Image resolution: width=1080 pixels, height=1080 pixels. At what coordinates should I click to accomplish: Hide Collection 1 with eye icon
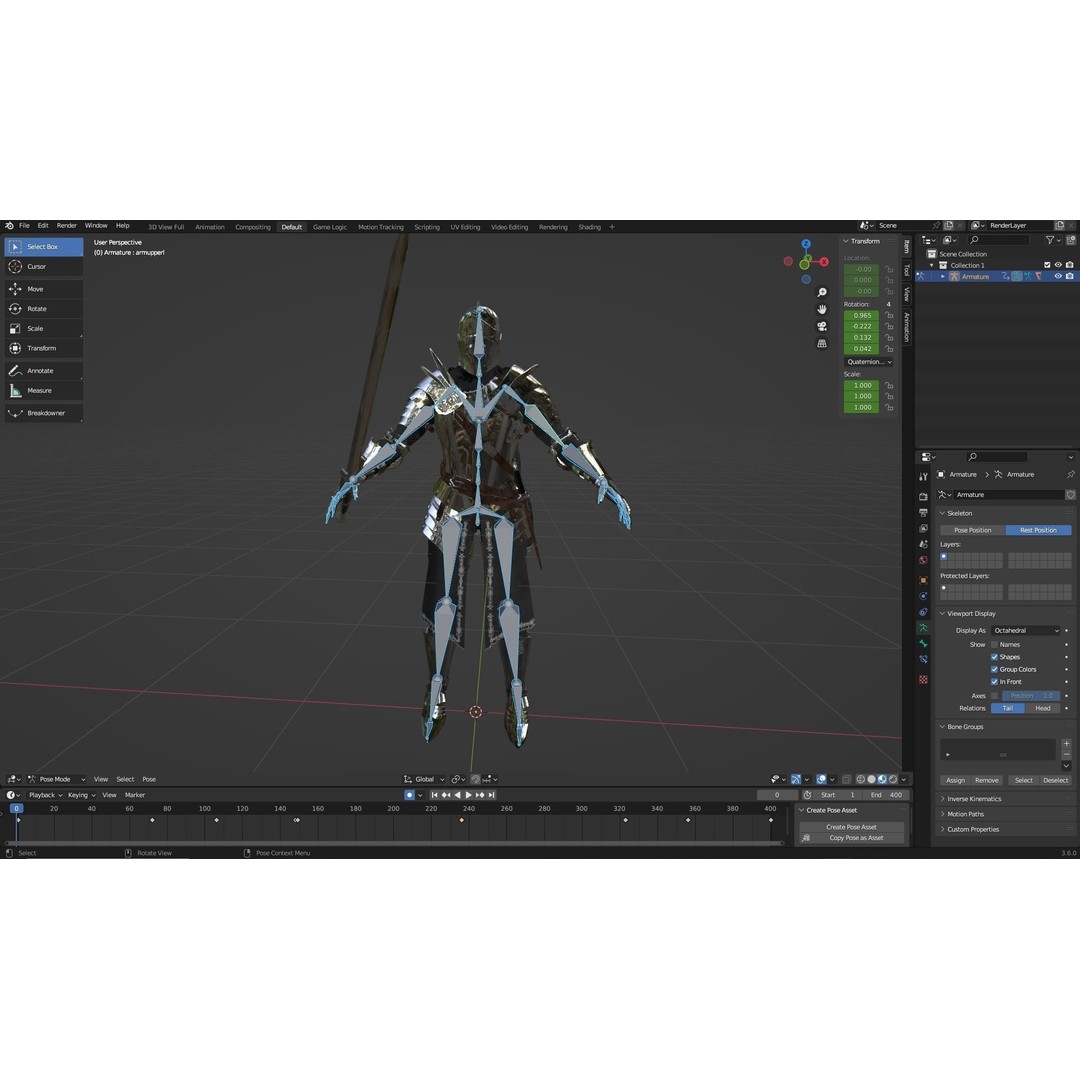[1059, 265]
